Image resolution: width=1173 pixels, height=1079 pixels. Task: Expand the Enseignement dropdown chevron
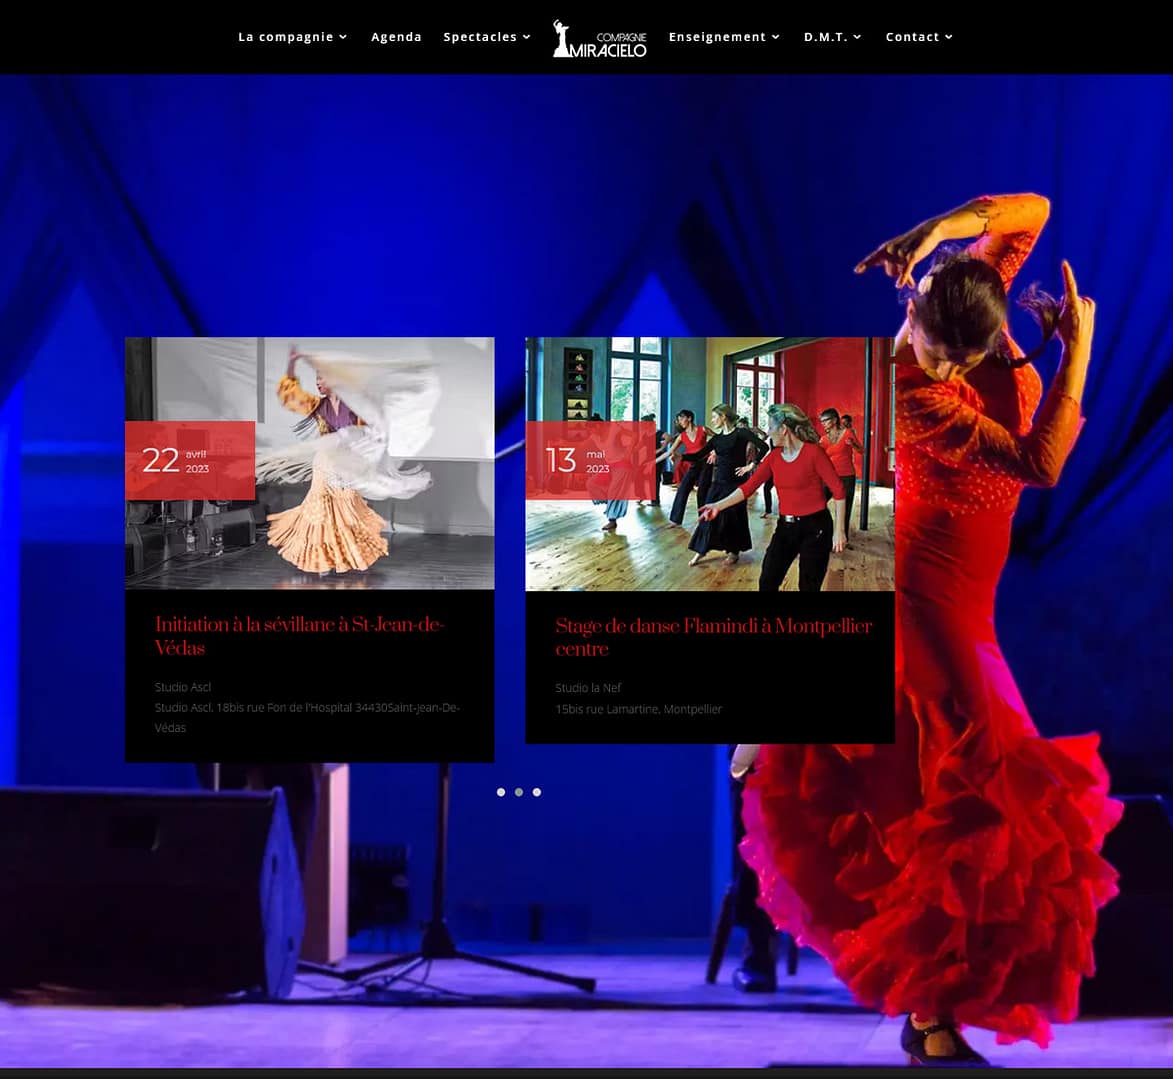tap(775, 36)
